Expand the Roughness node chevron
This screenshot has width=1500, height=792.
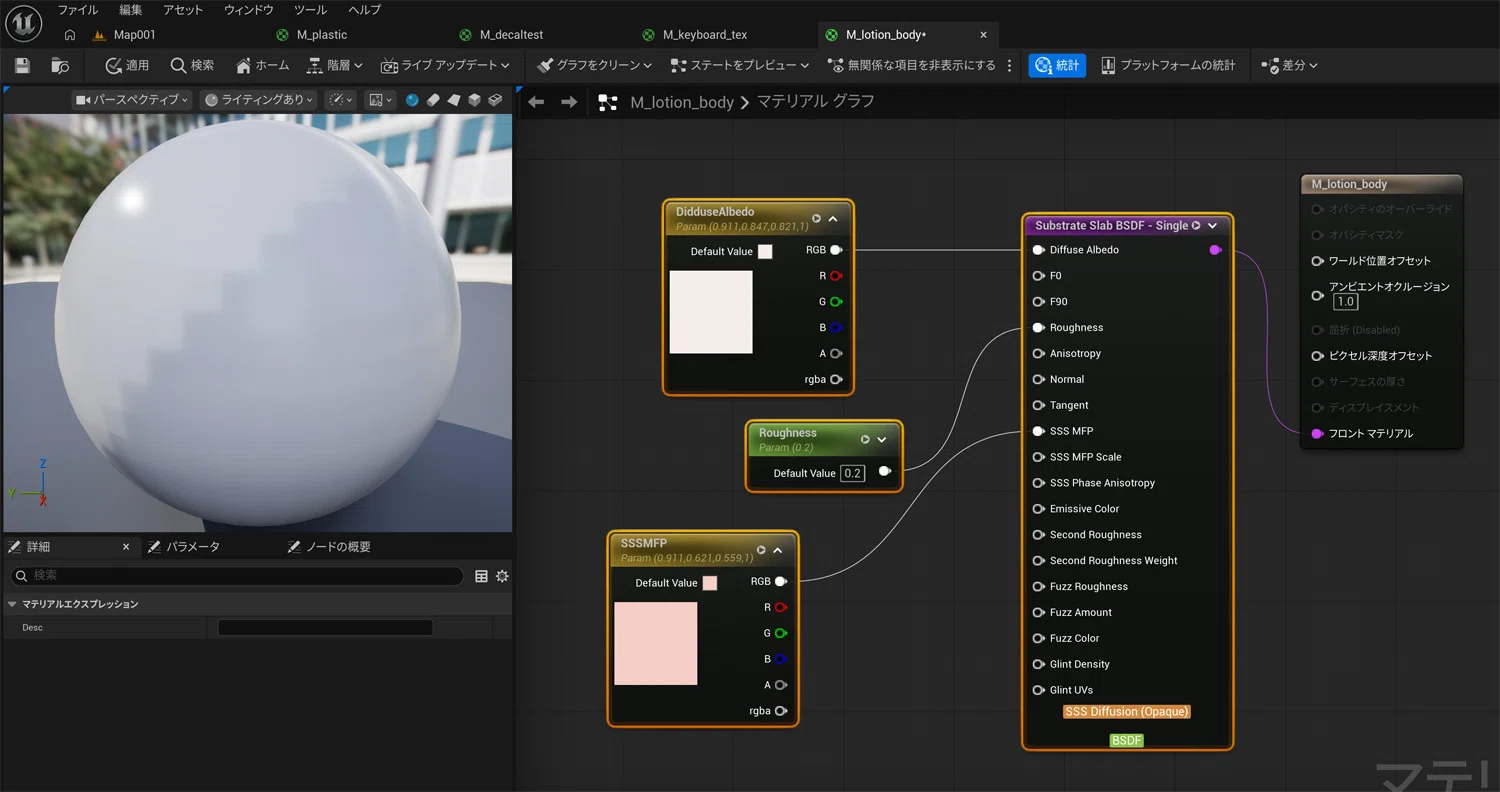(882, 439)
